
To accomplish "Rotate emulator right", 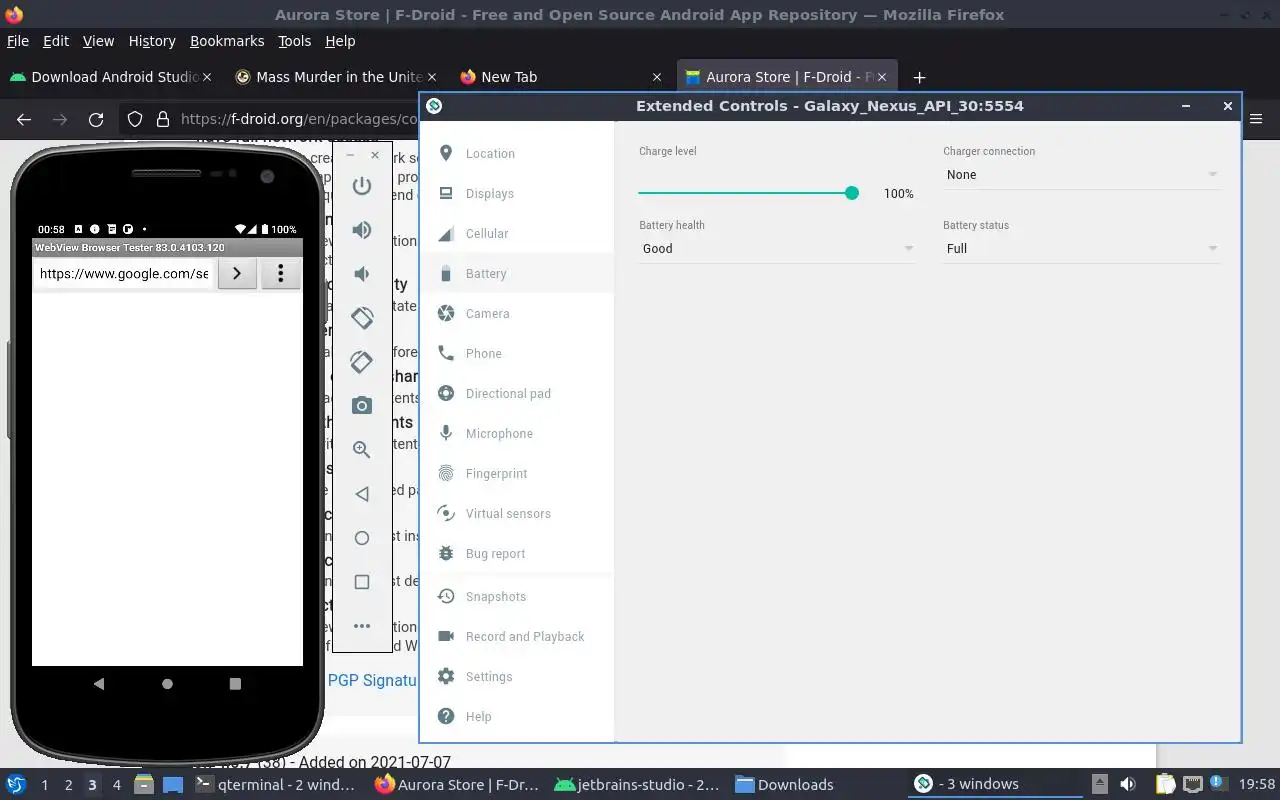I will coord(362,362).
